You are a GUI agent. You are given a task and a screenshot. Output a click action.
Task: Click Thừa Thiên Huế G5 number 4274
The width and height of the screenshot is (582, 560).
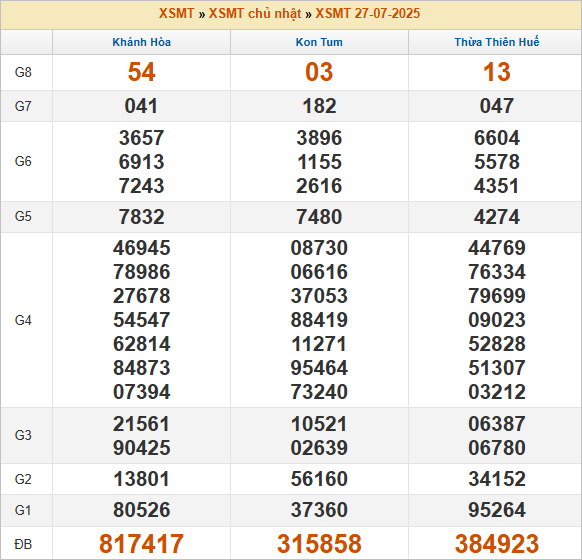click(497, 217)
